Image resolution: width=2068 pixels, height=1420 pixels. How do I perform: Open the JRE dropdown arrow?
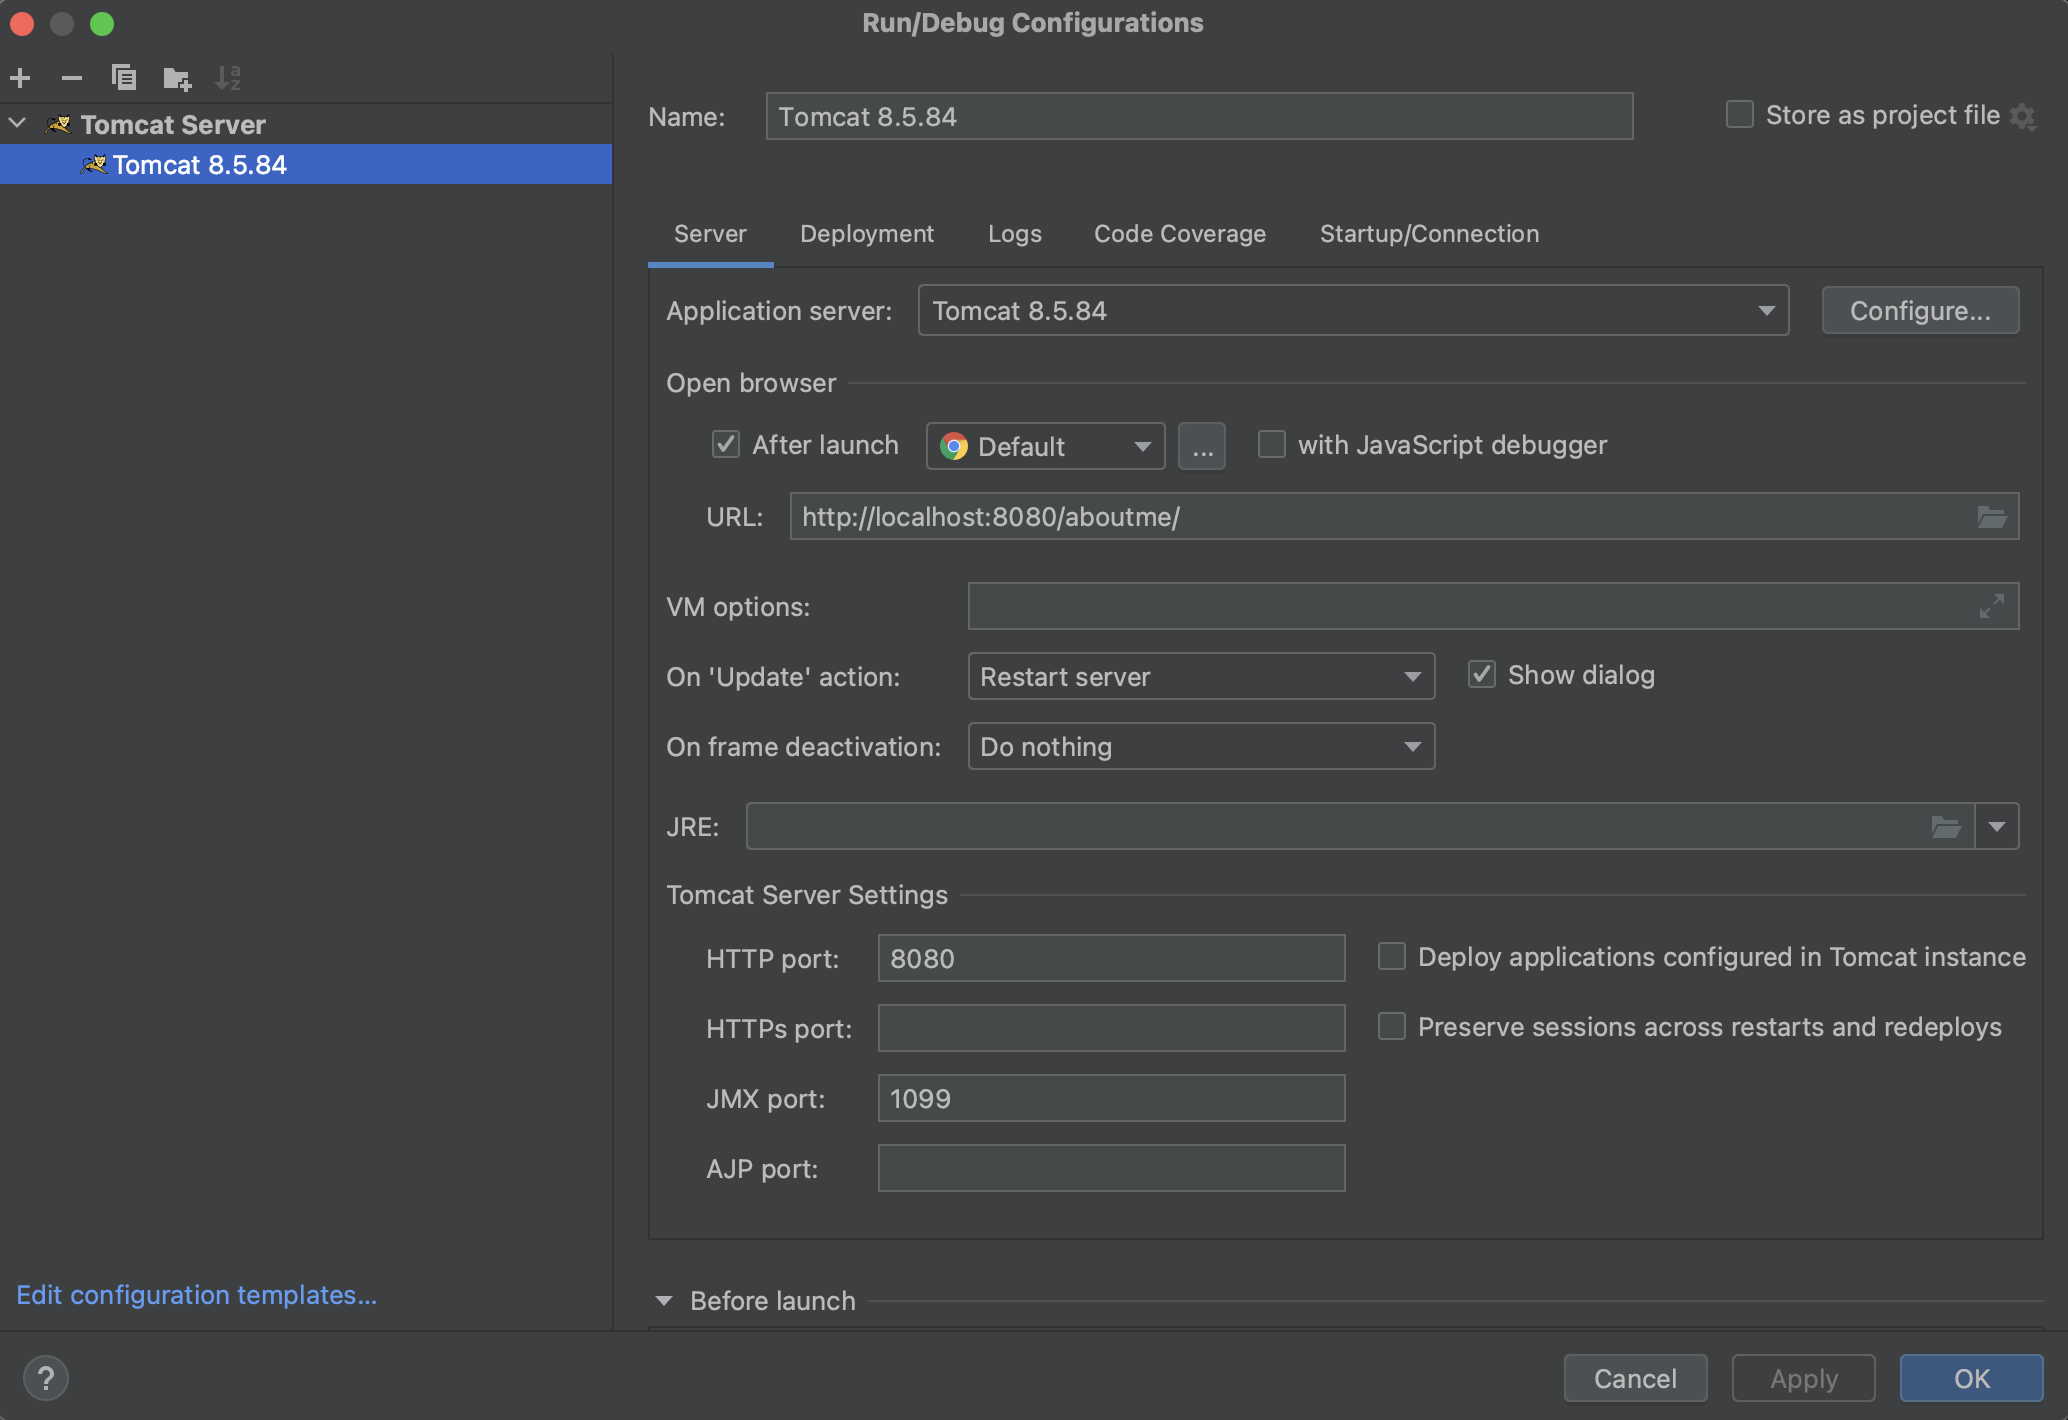(x=1997, y=827)
